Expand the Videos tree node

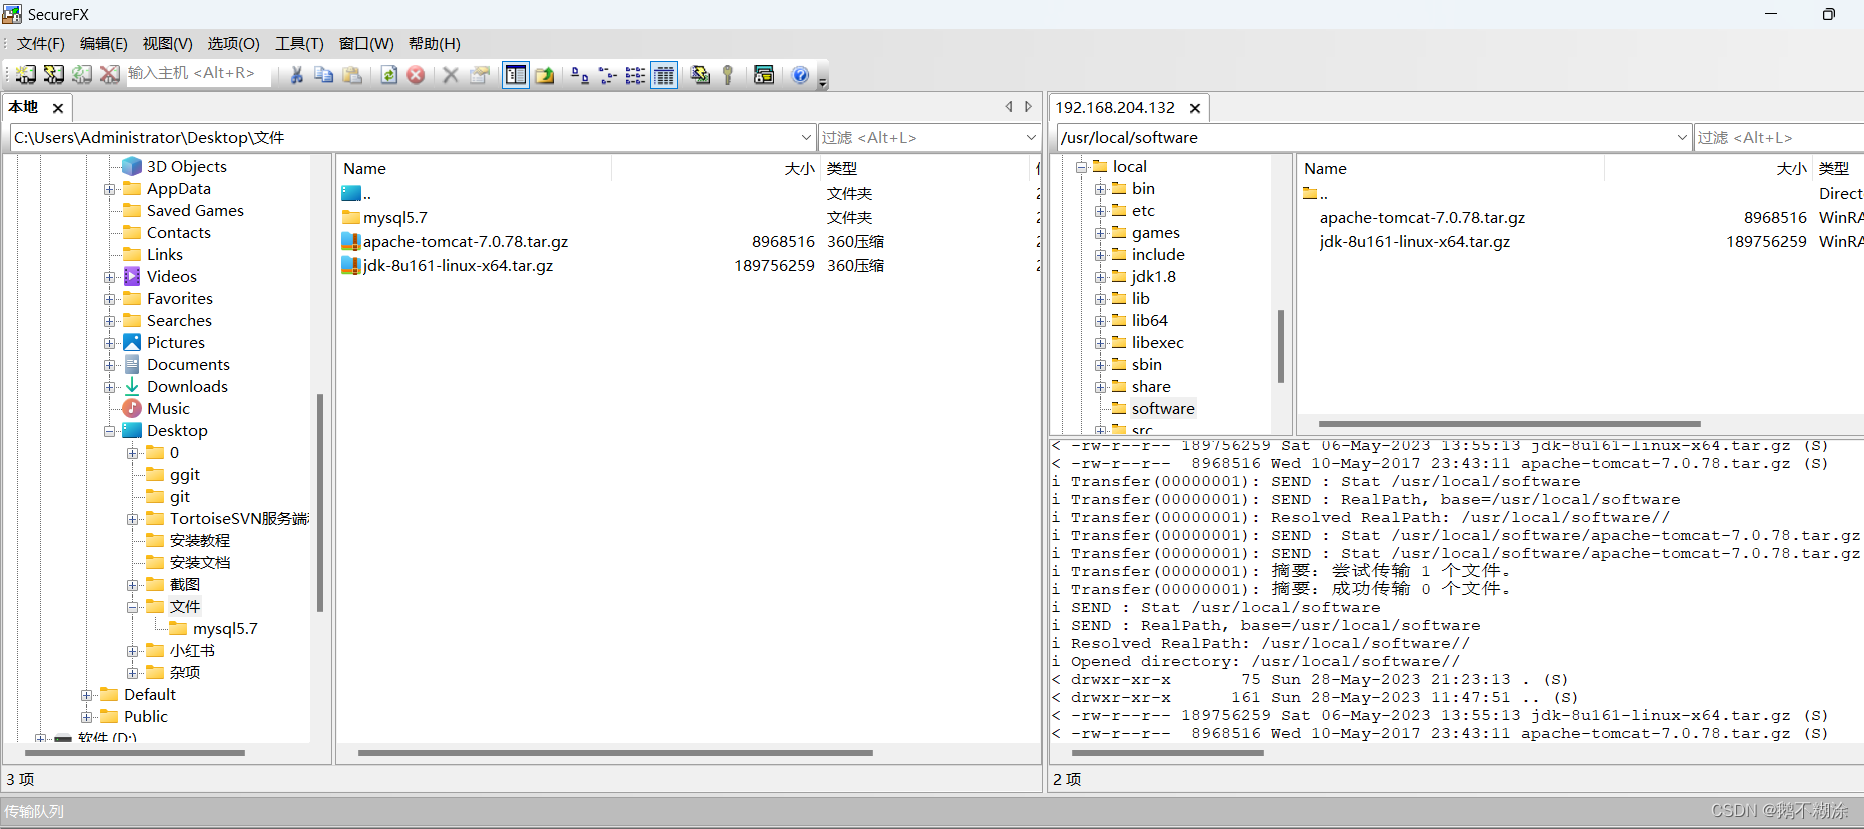coord(110,277)
